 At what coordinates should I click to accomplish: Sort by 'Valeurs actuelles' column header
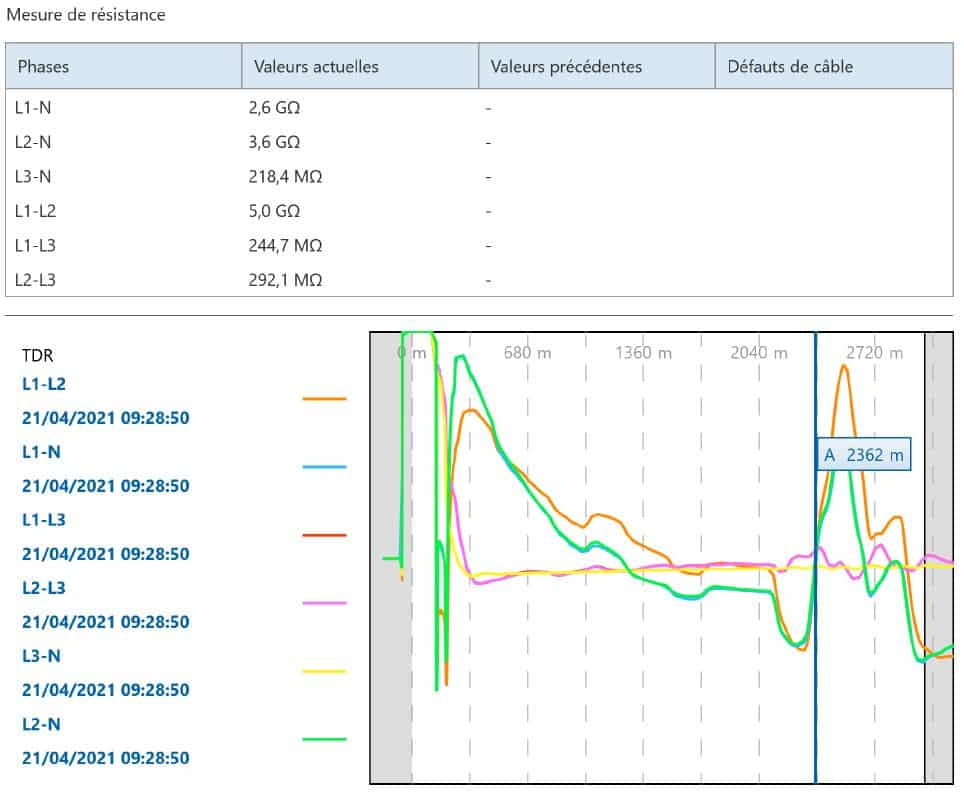pyautogui.click(x=316, y=67)
